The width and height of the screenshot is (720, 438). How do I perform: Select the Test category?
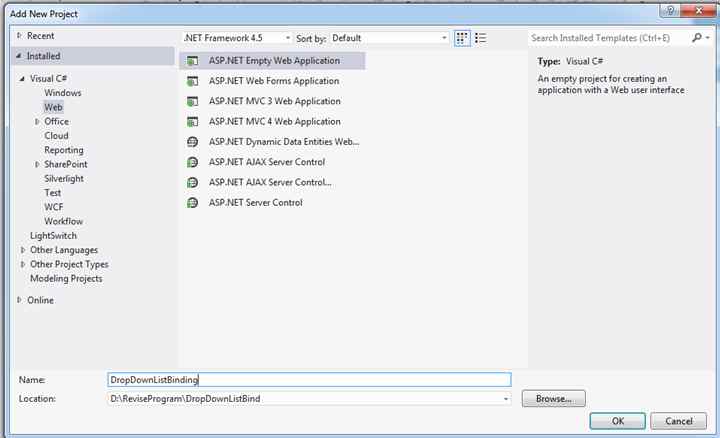(52, 193)
